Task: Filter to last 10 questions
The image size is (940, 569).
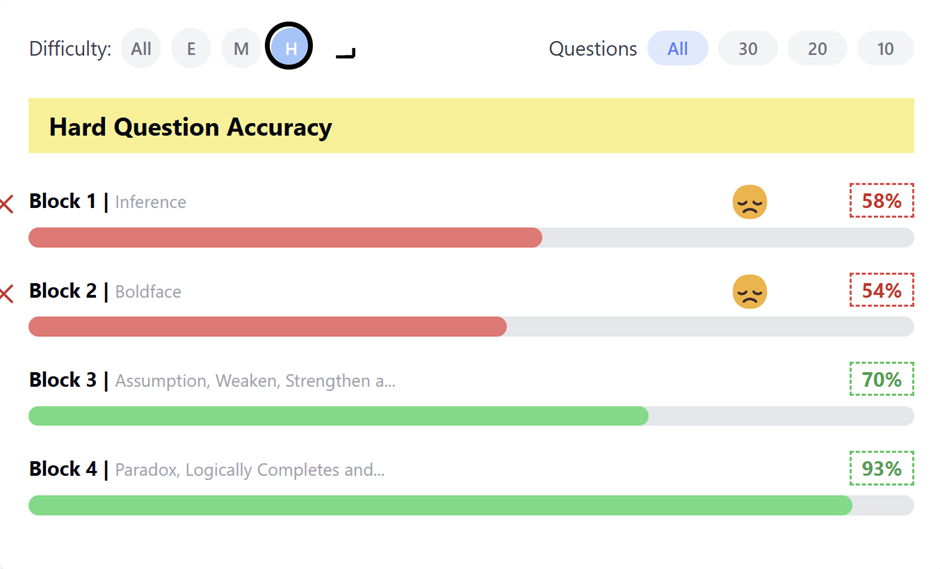Action: [x=885, y=48]
